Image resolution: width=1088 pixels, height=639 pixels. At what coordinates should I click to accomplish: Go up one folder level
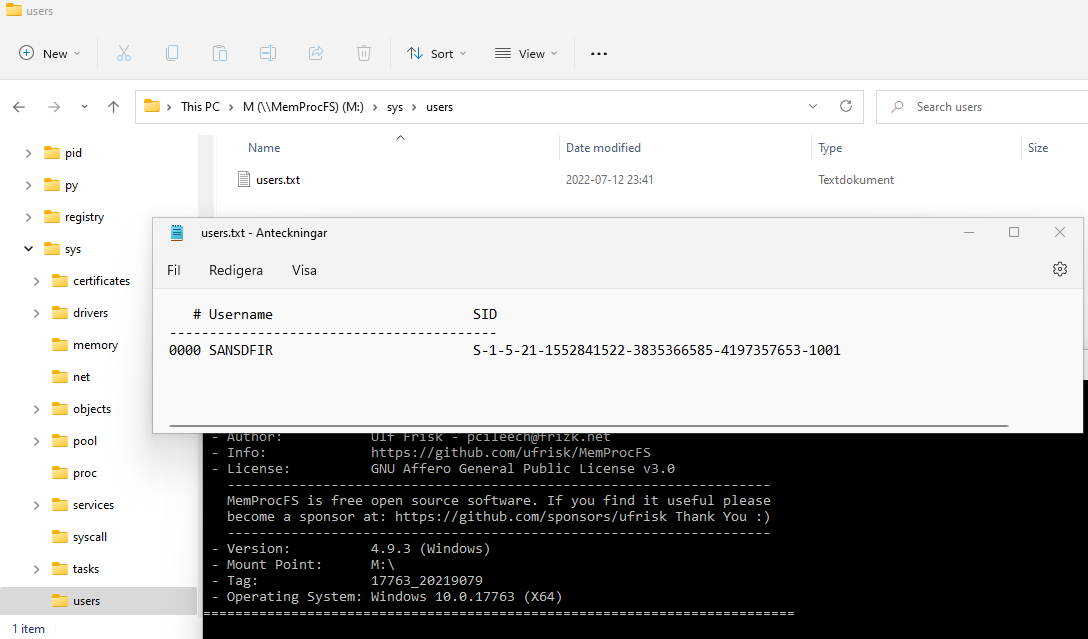[x=114, y=107]
